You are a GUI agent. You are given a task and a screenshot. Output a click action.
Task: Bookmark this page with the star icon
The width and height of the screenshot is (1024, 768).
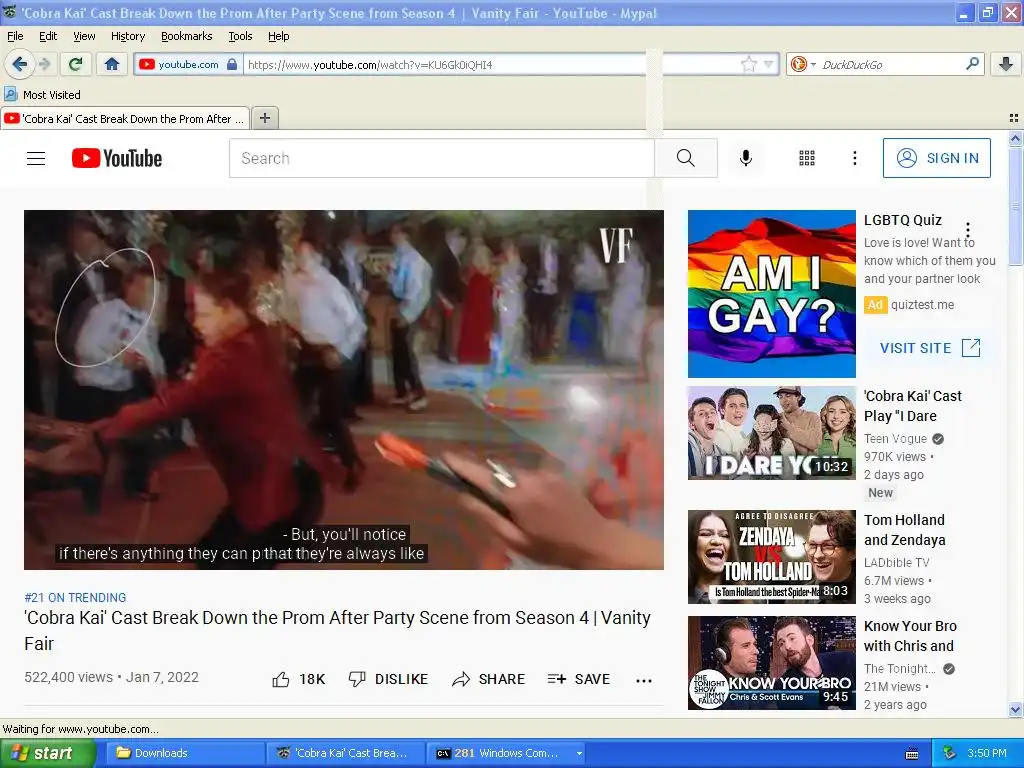pyautogui.click(x=749, y=64)
